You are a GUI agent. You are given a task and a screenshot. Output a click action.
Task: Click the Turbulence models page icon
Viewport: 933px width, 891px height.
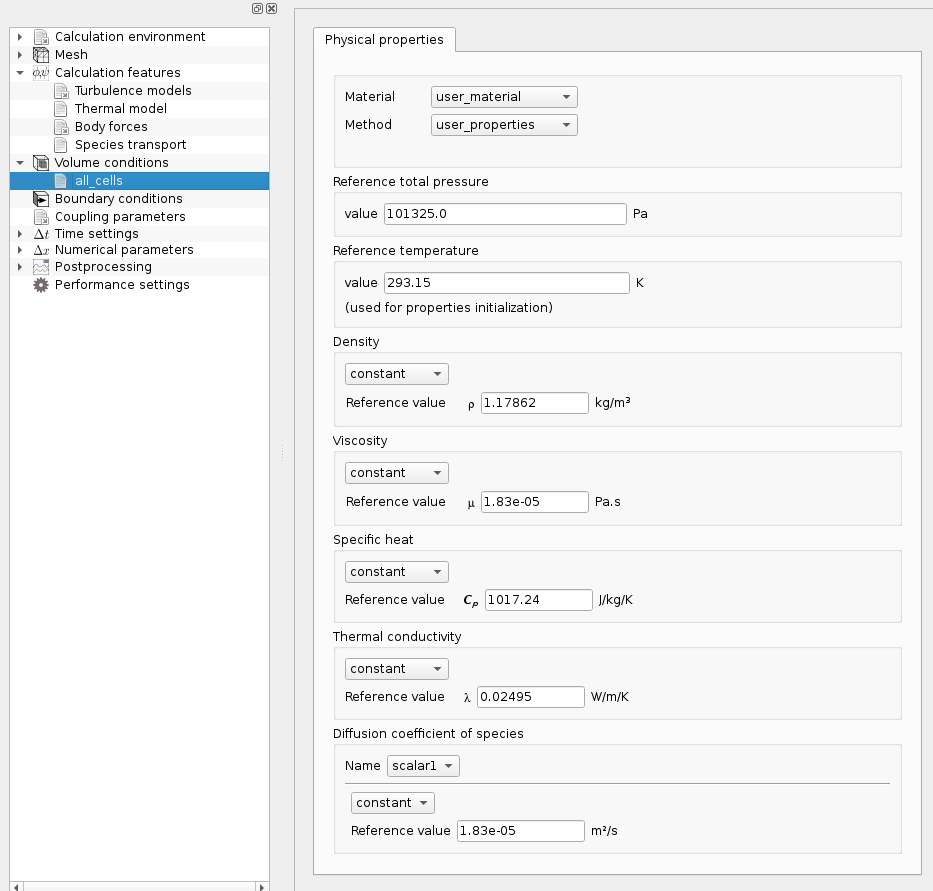59,90
